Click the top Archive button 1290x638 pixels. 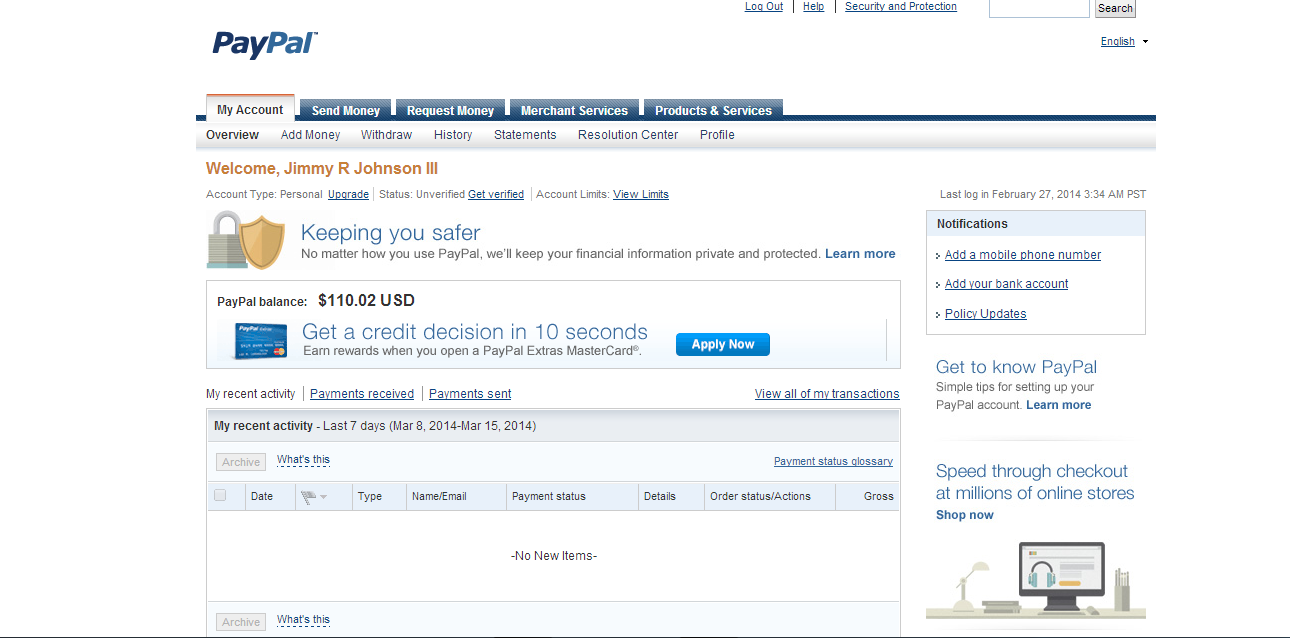click(x=241, y=462)
